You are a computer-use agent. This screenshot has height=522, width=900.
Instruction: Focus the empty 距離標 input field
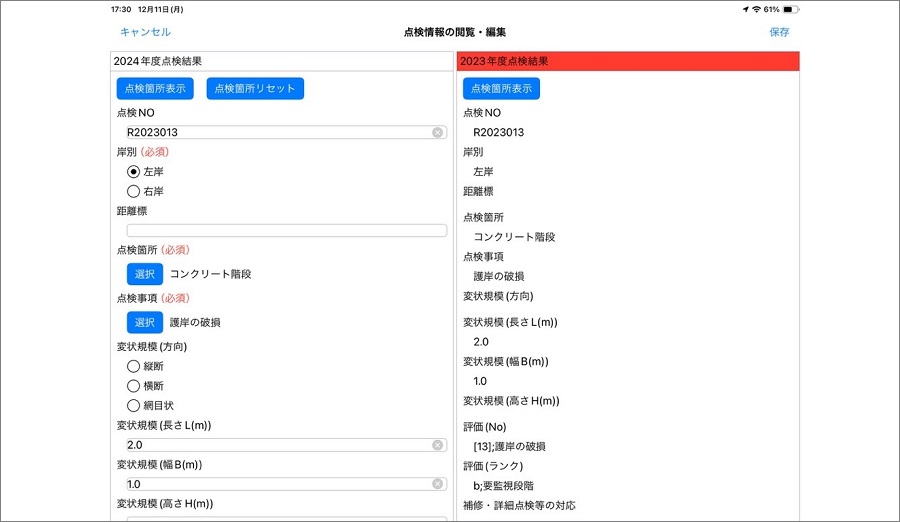[286, 230]
